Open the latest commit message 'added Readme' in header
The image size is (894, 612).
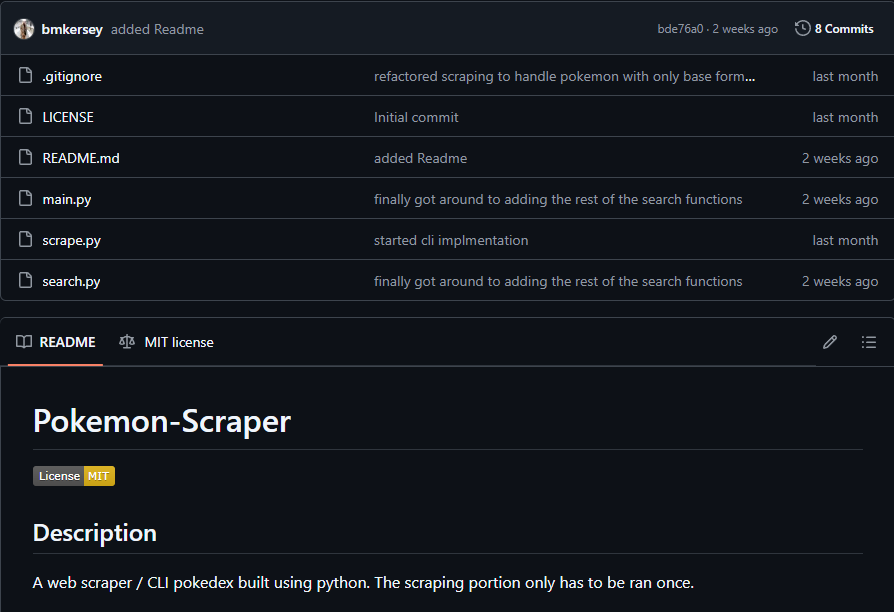pos(157,30)
